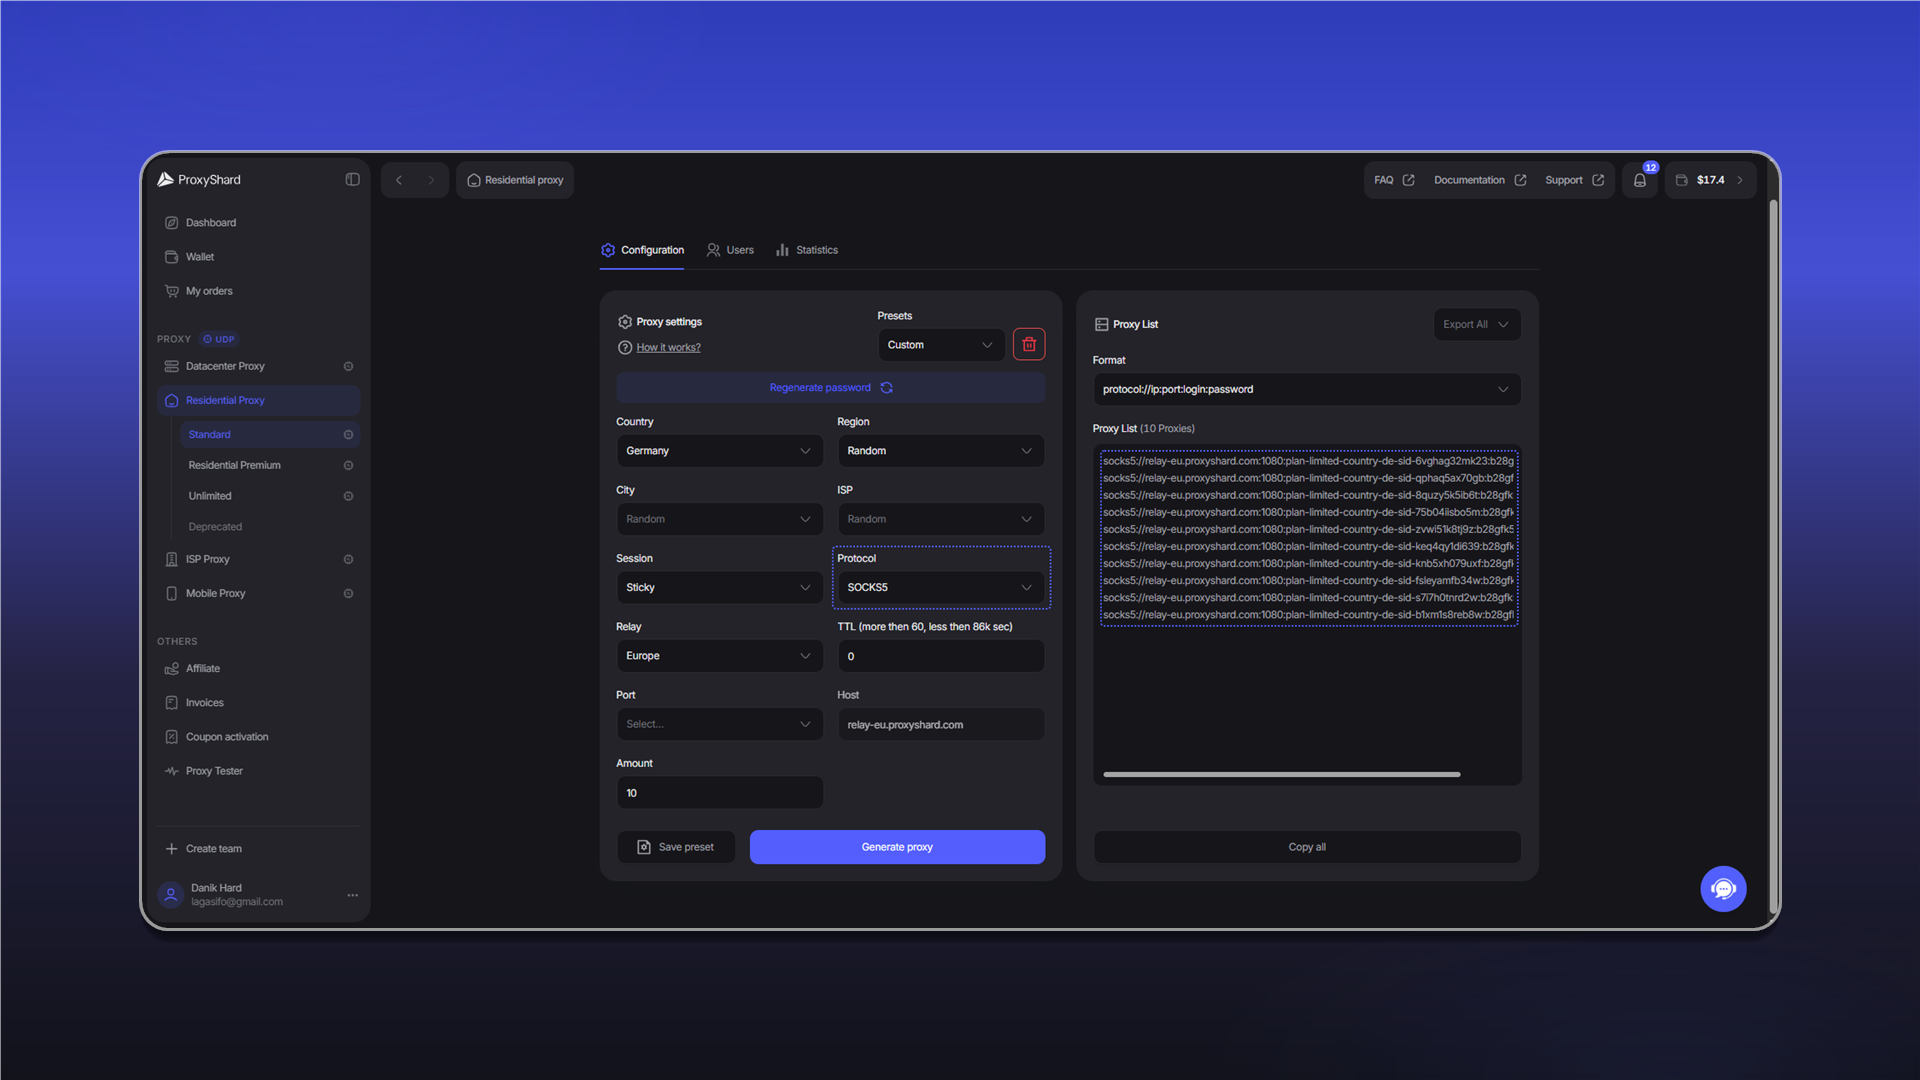This screenshot has height=1080, width=1920.
Task: Expand the Country dropdown showing Germany
Action: (719, 451)
